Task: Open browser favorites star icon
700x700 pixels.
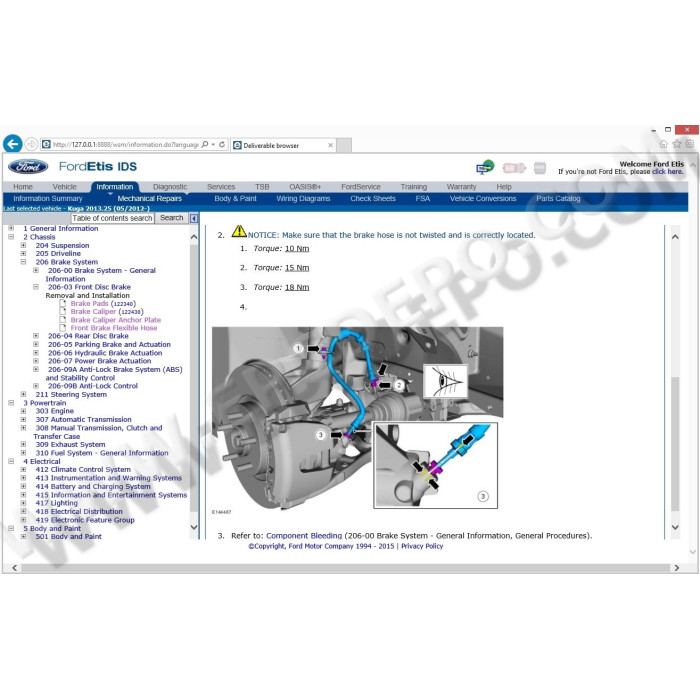Action: tap(677, 144)
